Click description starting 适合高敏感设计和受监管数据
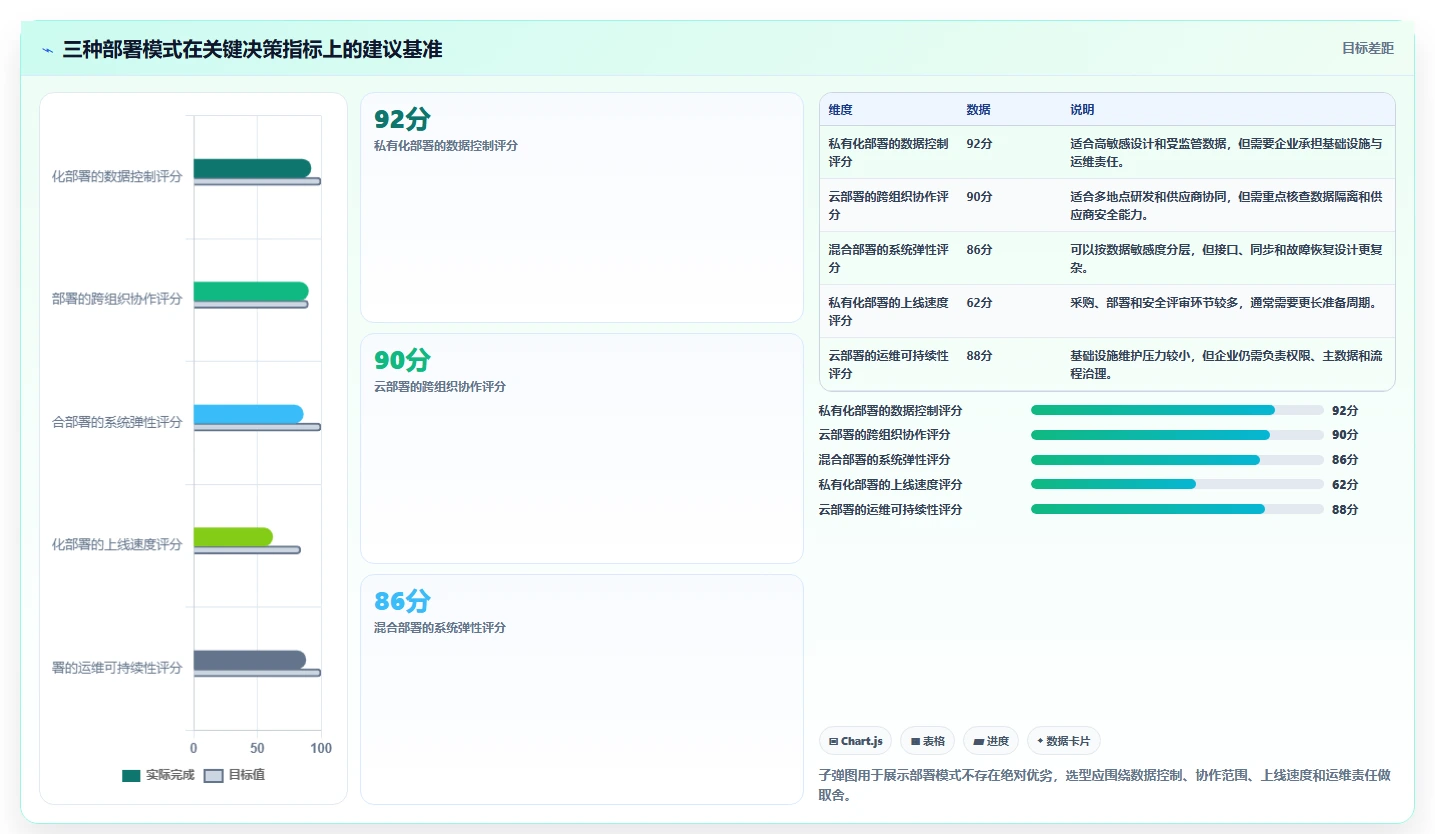The image size is (1435, 834). pos(1226,153)
